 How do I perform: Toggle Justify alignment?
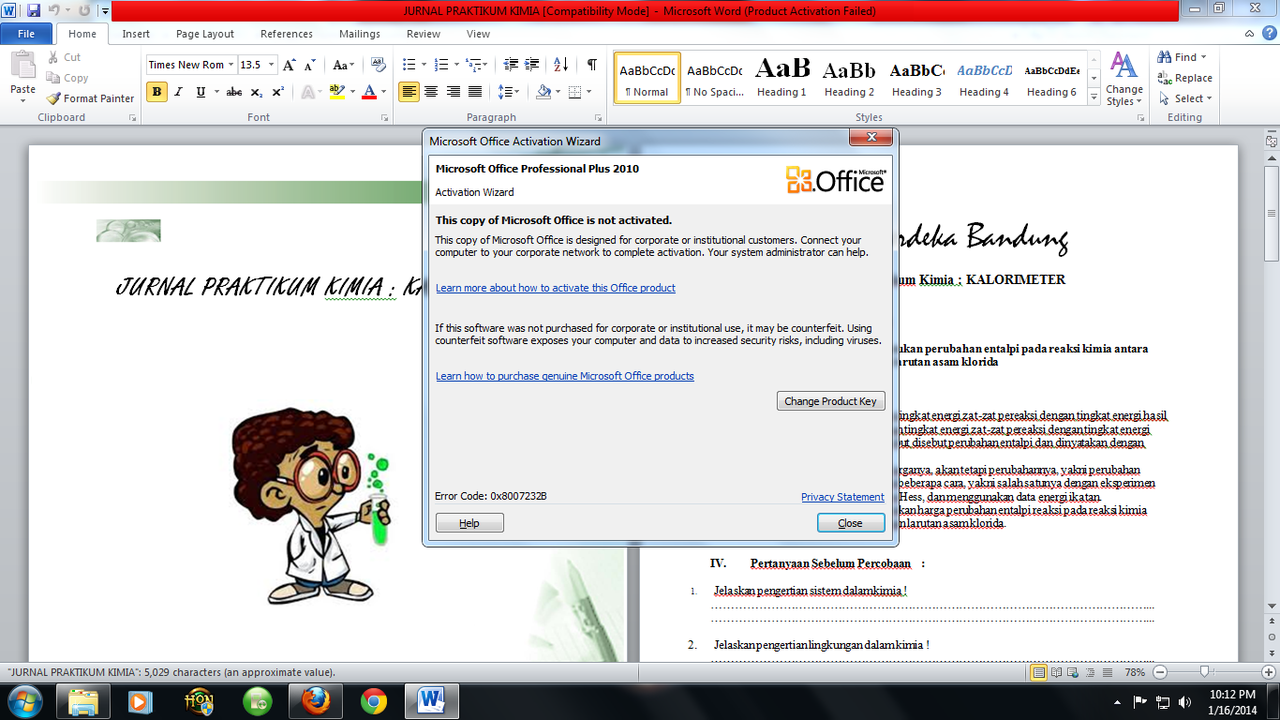pyautogui.click(x=476, y=92)
